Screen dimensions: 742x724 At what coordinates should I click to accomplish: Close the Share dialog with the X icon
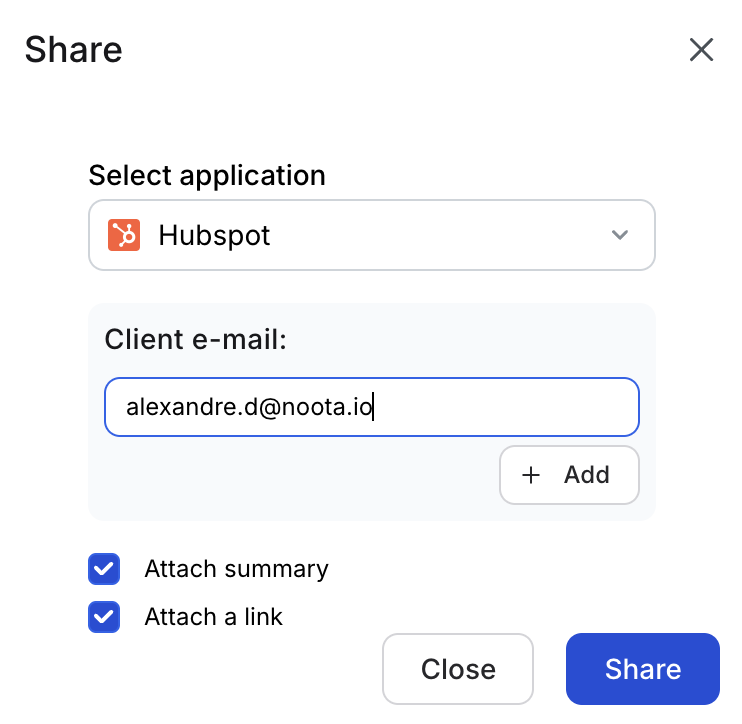[x=701, y=50]
